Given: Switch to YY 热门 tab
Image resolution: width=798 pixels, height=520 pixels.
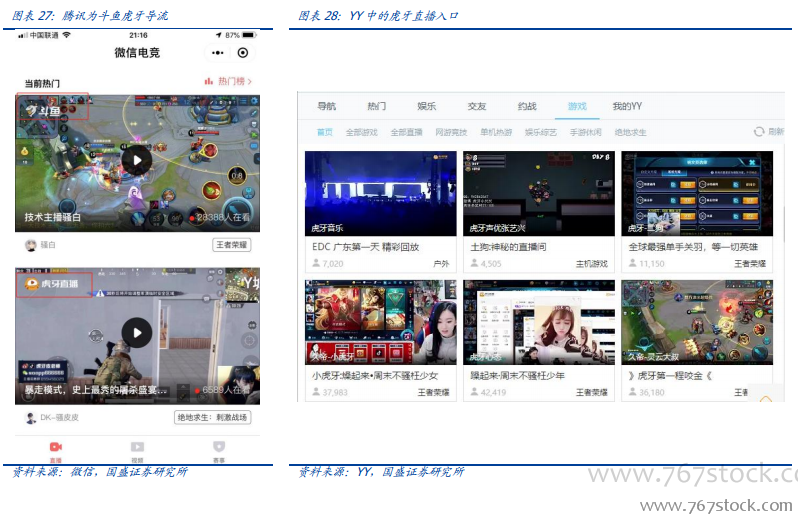Looking at the screenshot, I should (377, 106).
